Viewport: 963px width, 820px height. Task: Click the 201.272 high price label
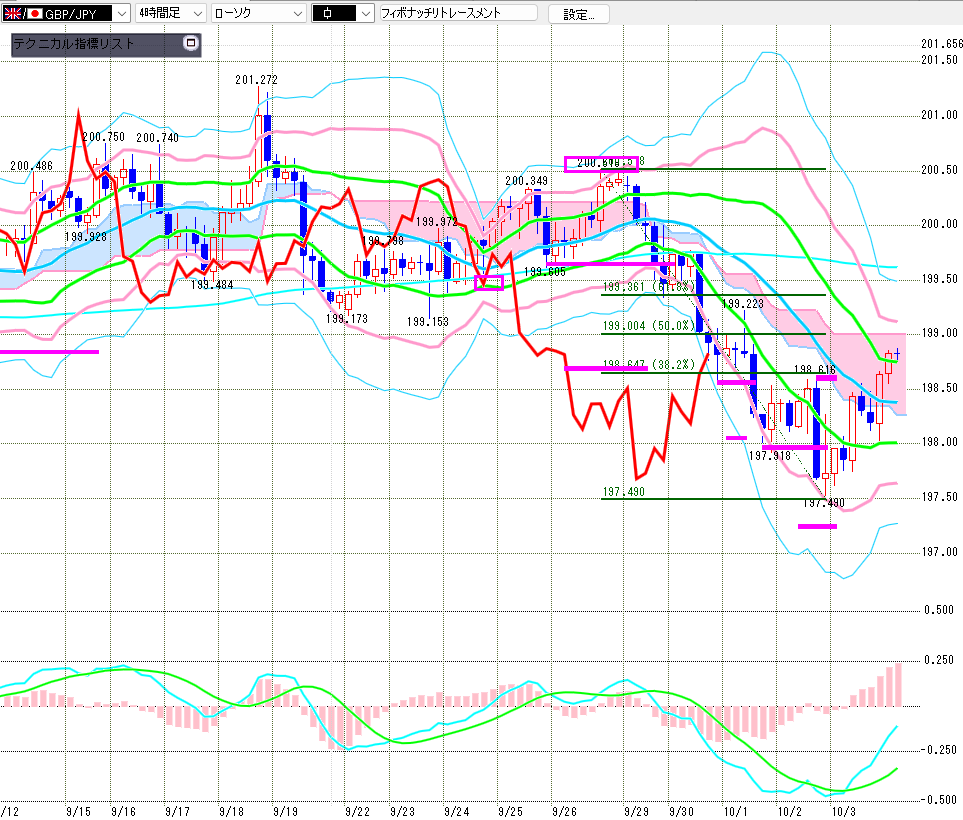[256, 80]
